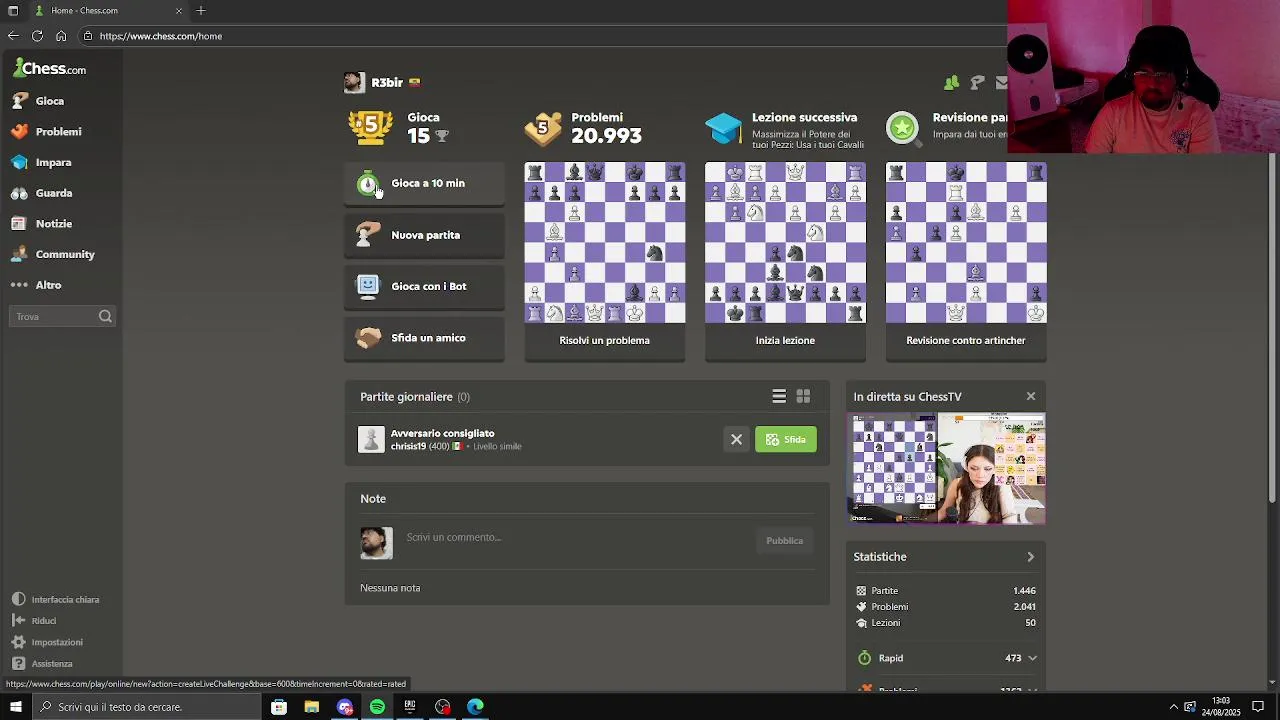Go back in browser
Viewport: 1280px width, 720px height.
(x=13, y=36)
